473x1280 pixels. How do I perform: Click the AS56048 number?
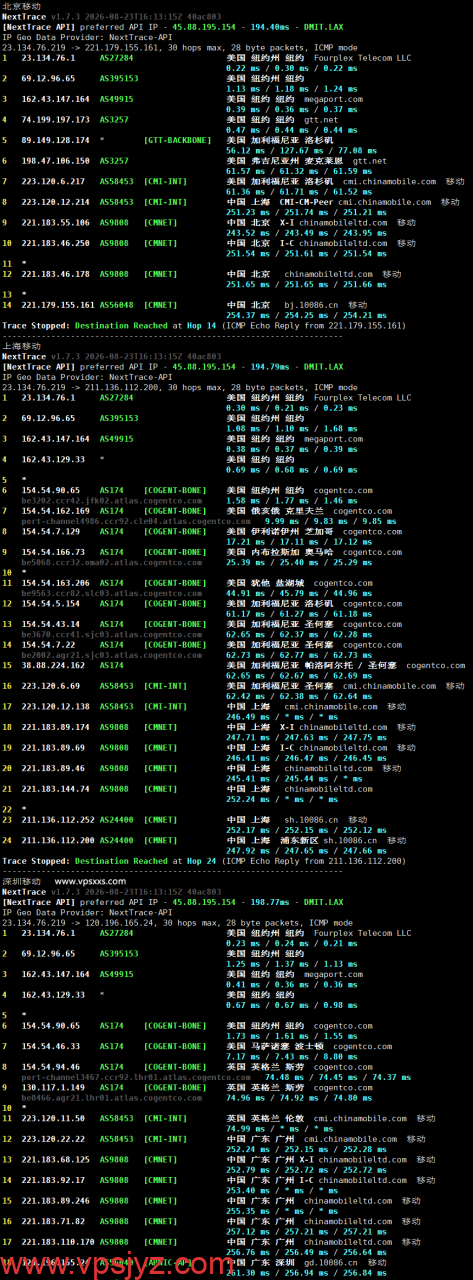click(x=119, y=304)
